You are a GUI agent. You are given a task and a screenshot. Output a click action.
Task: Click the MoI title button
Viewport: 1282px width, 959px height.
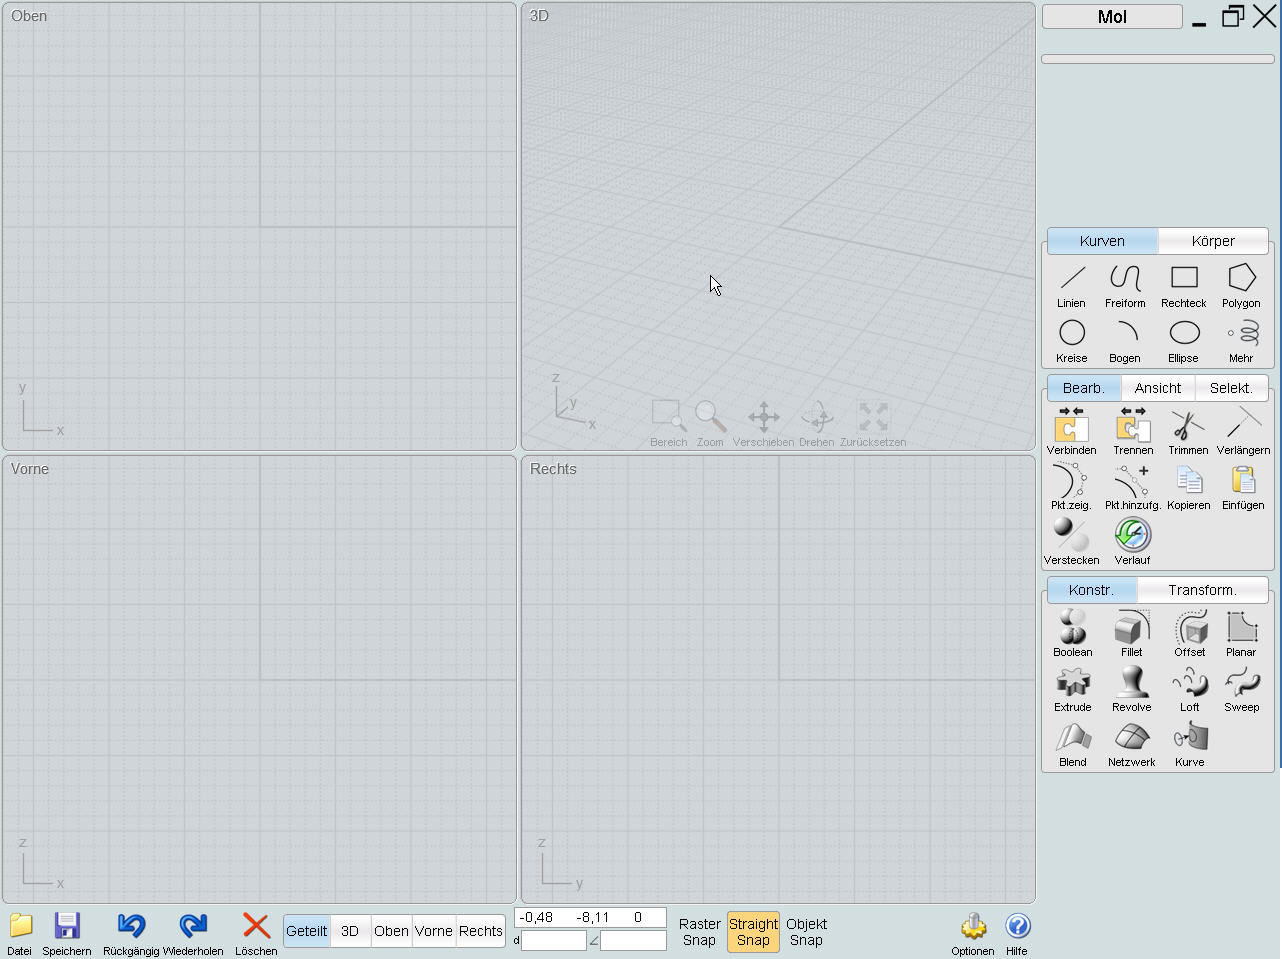point(1112,17)
